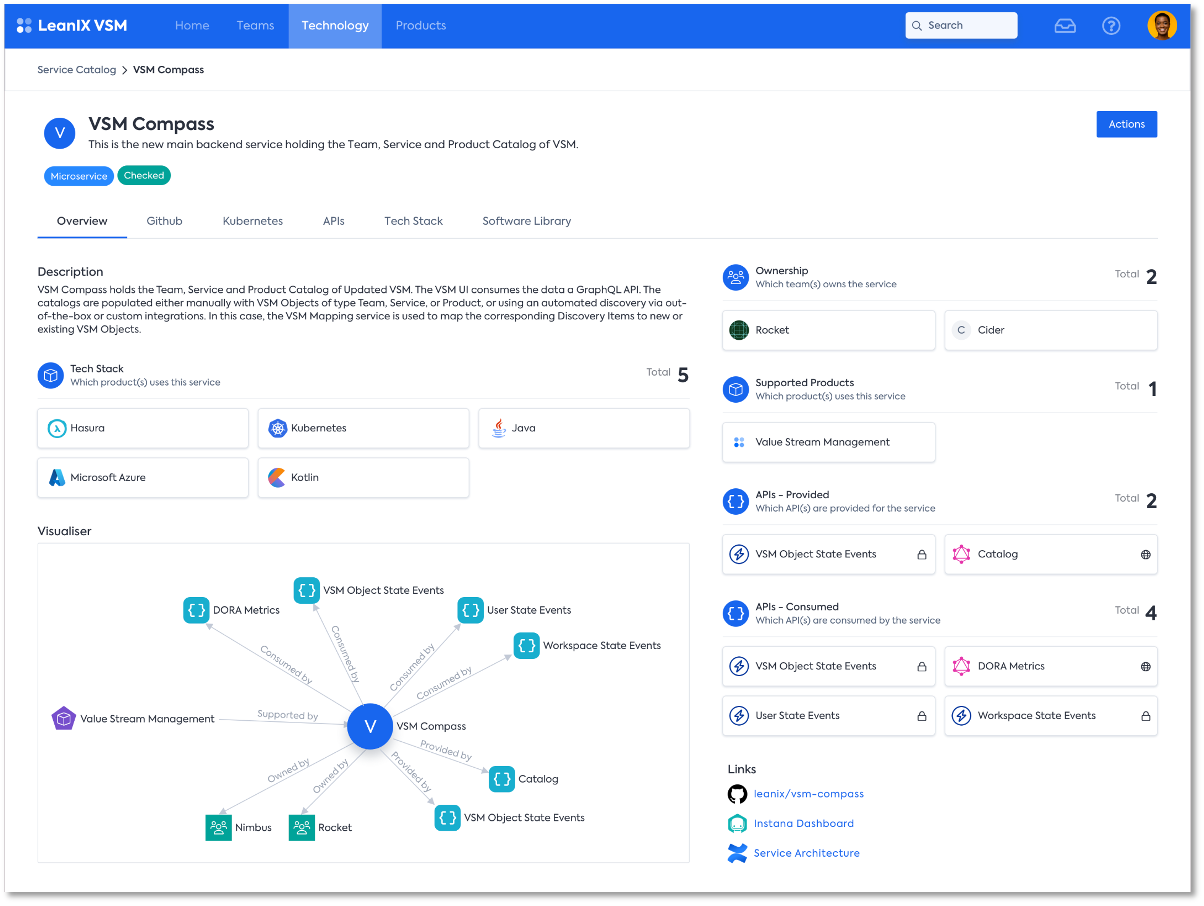Click the Microservice tag
This screenshot has width=1204, height=906.
pyautogui.click(x=79, y=176)
